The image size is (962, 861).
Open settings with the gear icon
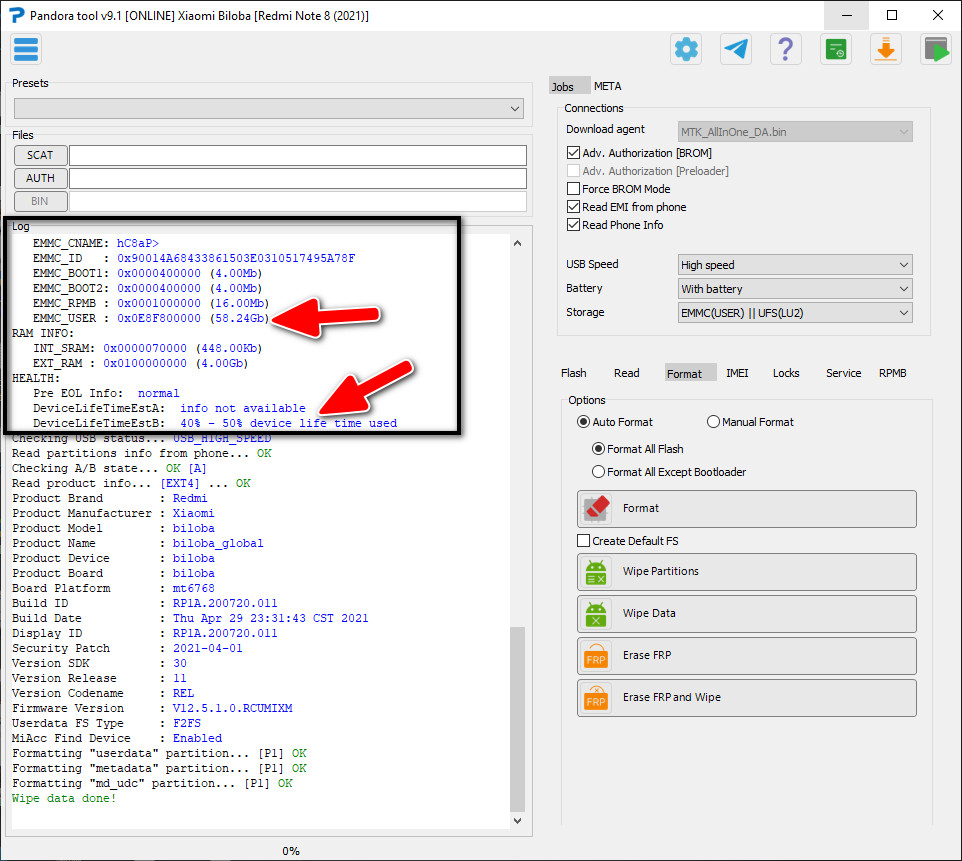click(686, 49)
